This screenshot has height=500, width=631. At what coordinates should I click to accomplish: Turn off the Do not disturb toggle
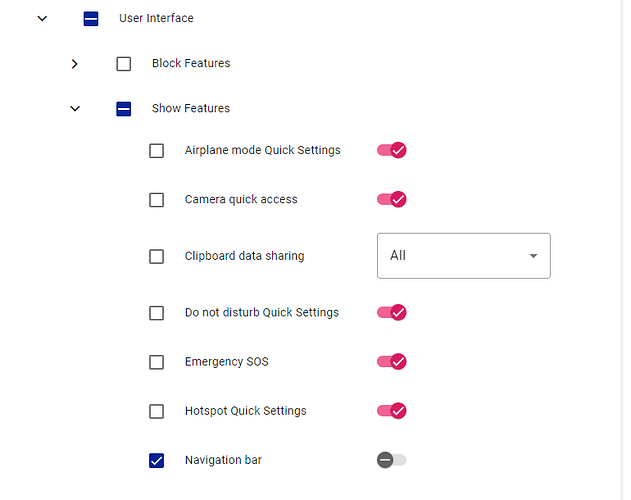click(392, 312)
